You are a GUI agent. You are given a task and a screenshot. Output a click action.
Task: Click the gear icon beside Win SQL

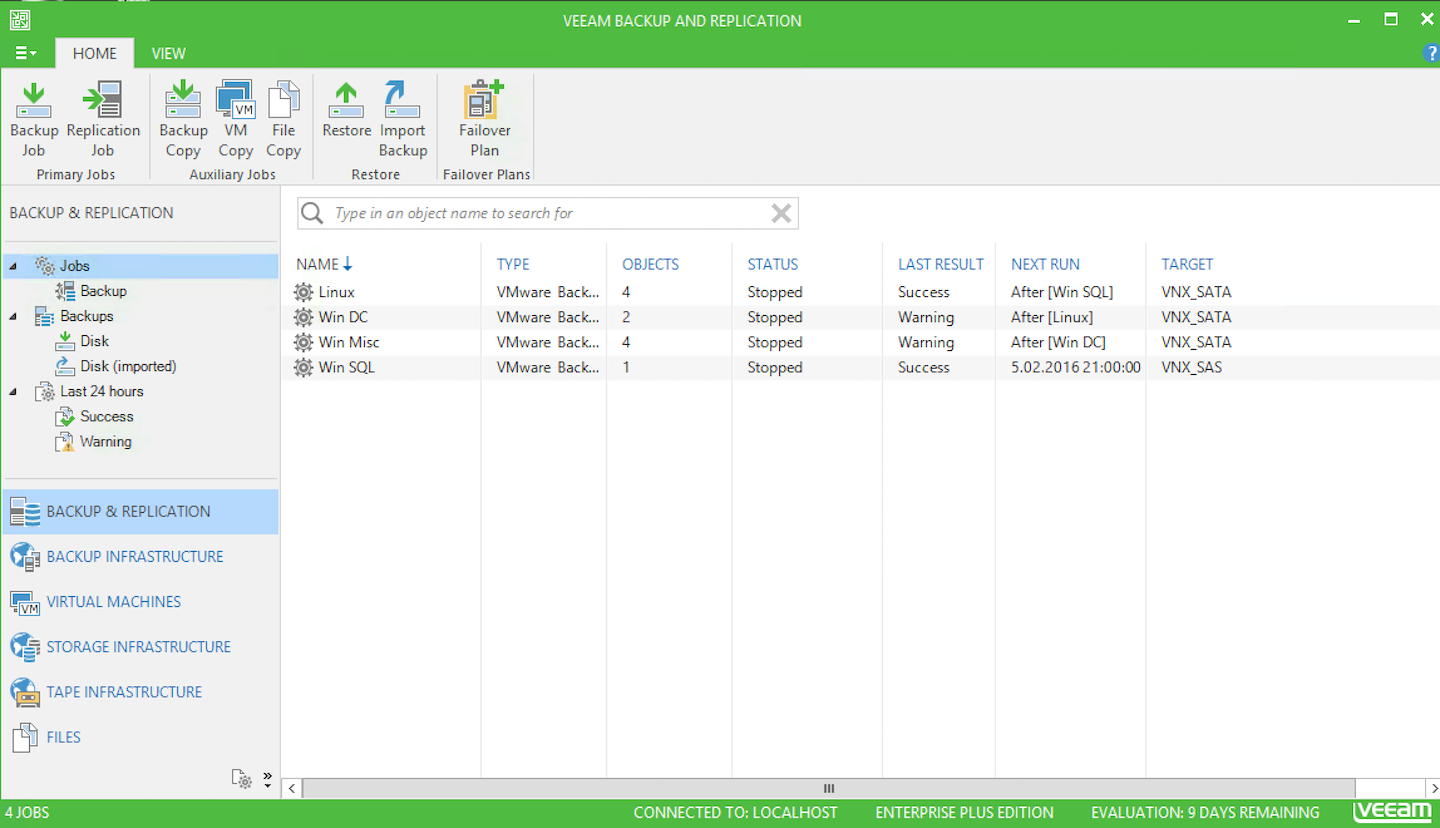pyautogui.click(x=303, y=367)
